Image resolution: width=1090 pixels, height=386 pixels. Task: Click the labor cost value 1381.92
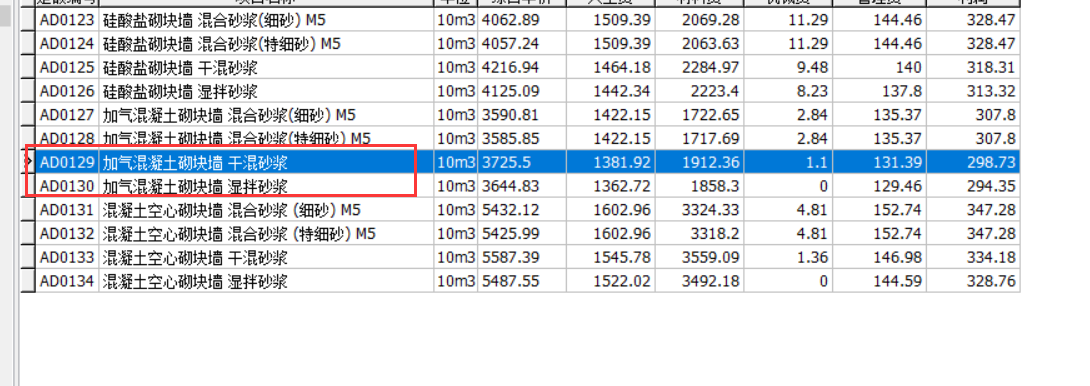click(x=622, y=163)
